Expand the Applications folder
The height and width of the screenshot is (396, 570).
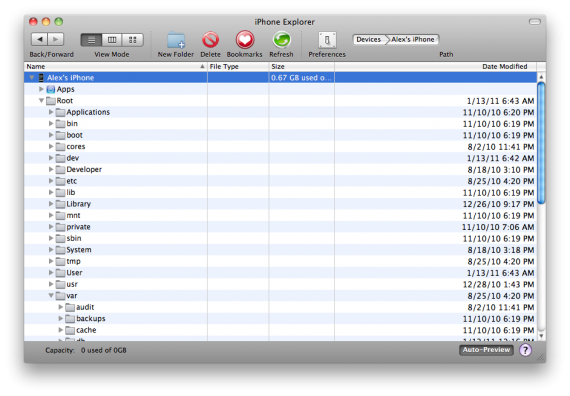(51, 112)
